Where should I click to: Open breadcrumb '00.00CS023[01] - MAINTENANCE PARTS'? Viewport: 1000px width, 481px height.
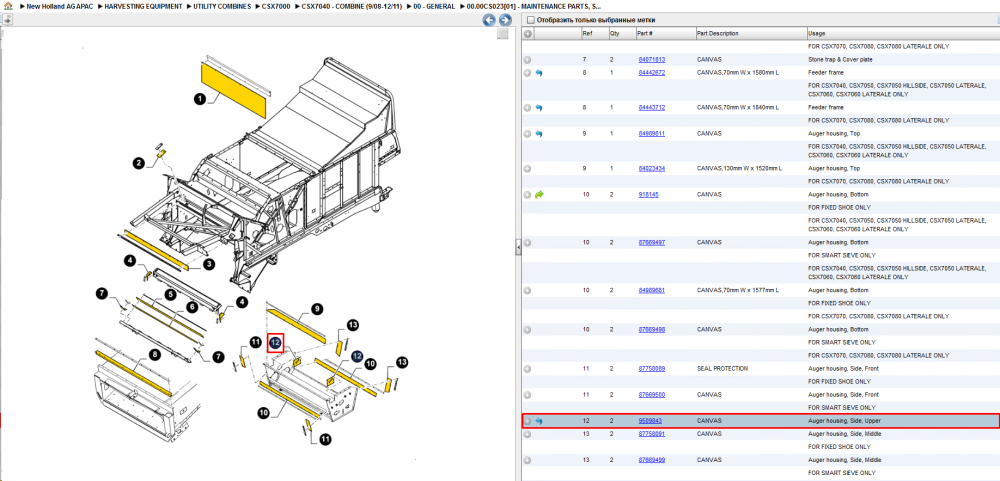click(x=534, y=6)
